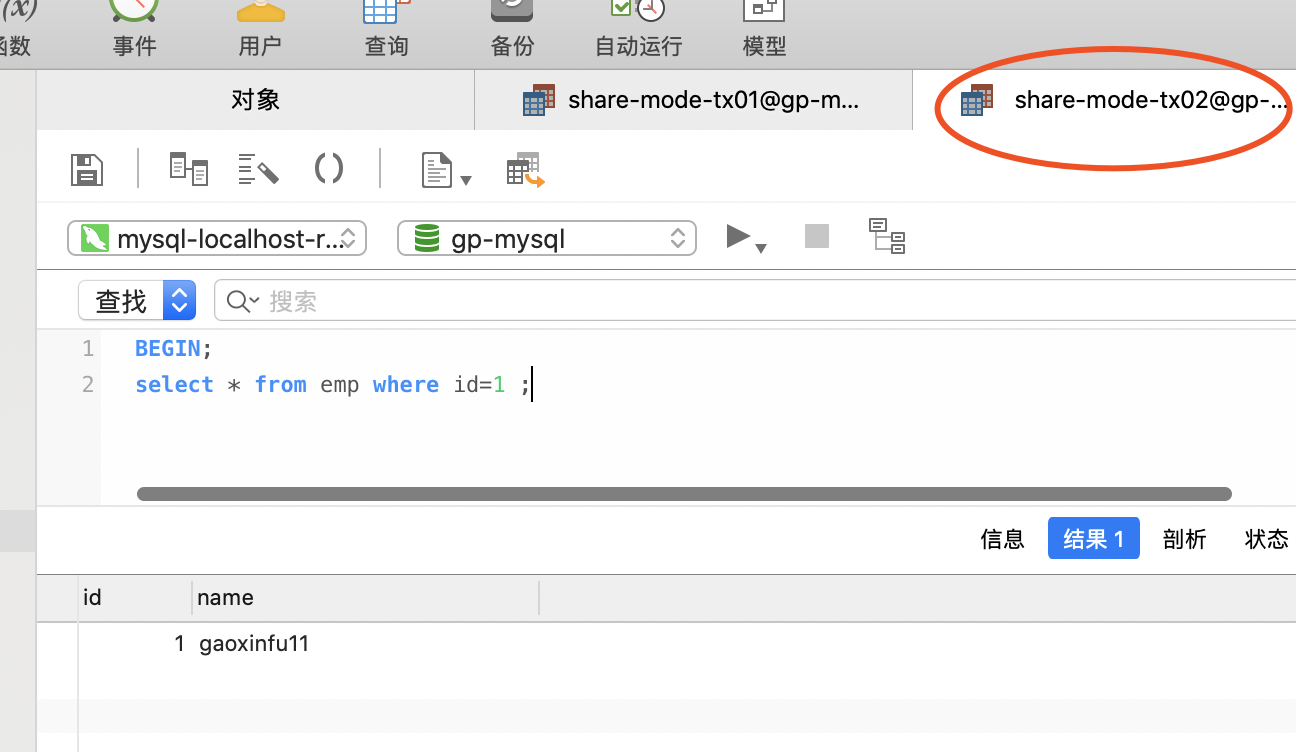Open the mysql-localhost connection dropdown
This screenshot has height=752, width=1296.
point(217,238)
